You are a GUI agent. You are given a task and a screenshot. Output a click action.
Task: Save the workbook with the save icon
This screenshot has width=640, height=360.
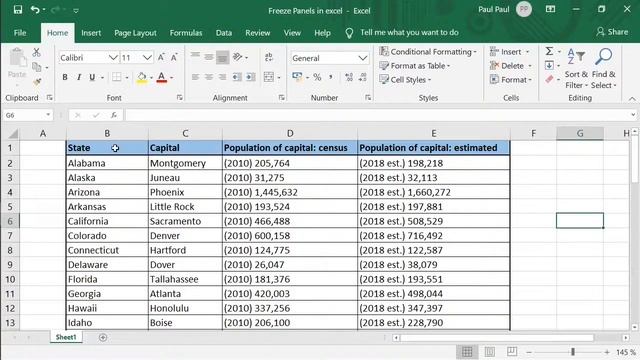(18, 10)
